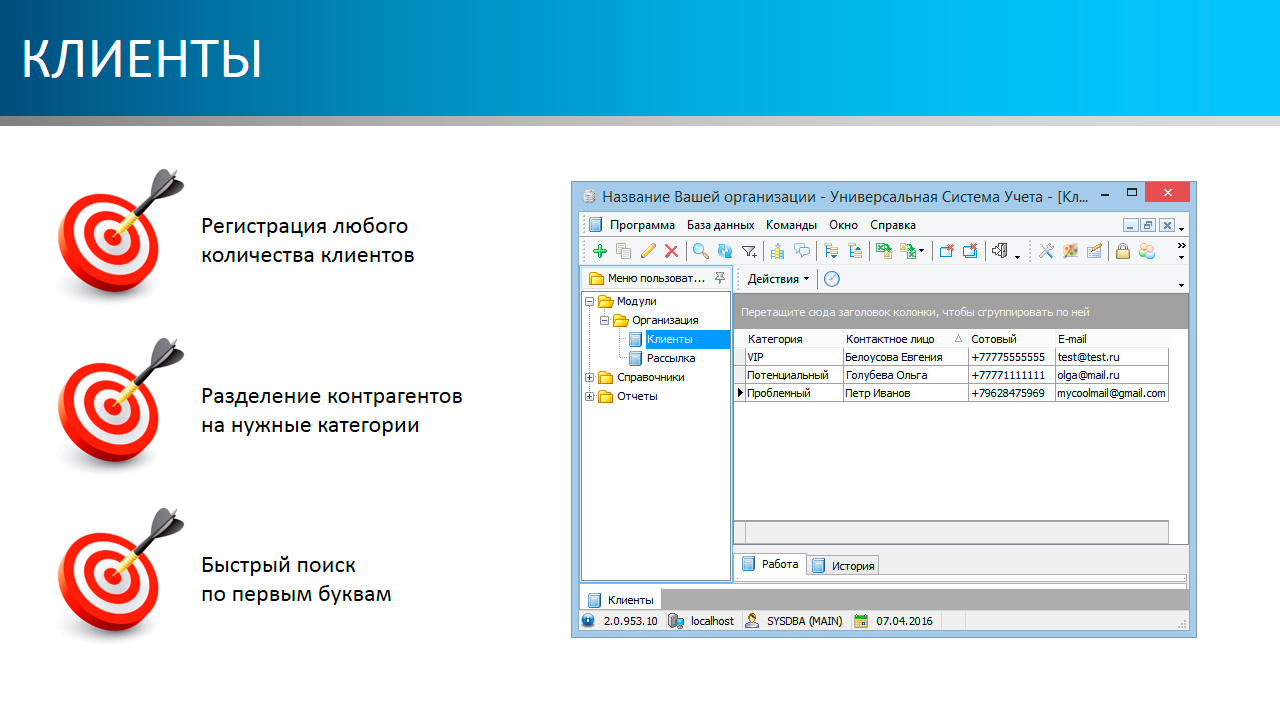This screenshot has width=1280, height=720.
Task: Sort by the E-mail column header
Action: coord(1111,339)
